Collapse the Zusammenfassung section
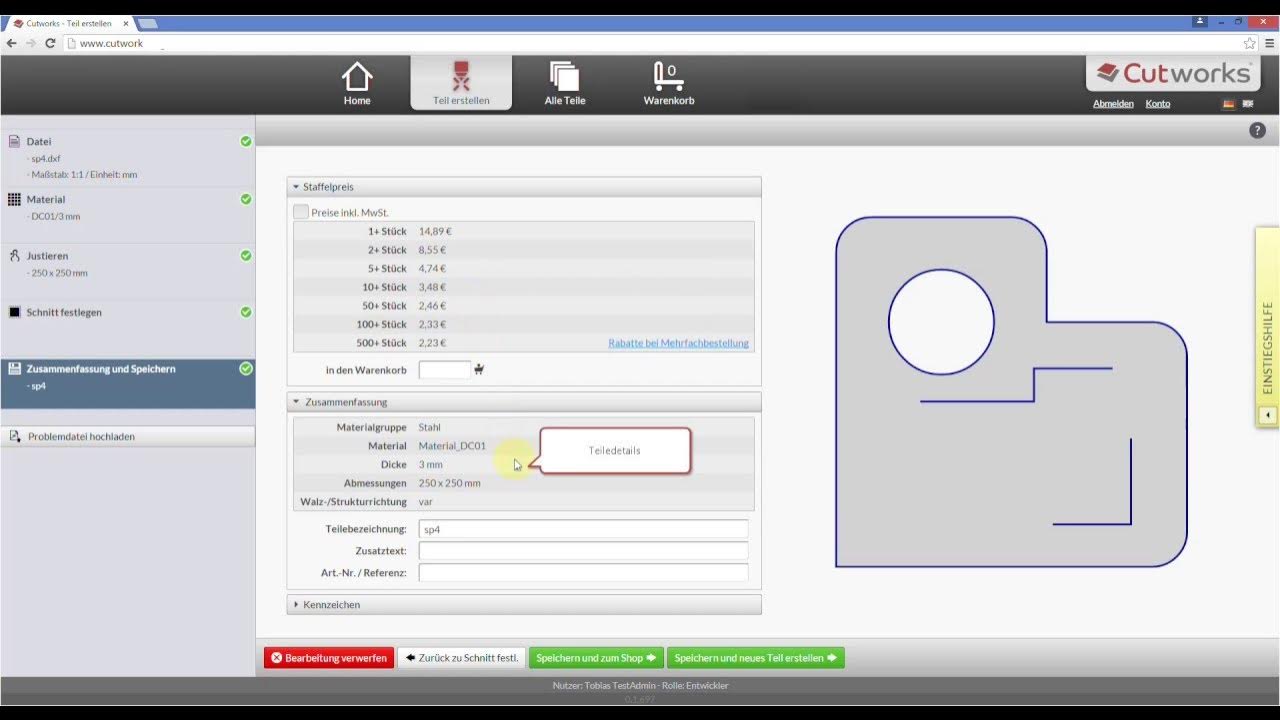Image resolution: width=1280 pixels, height=720 pixels. (x=524, y=402)
